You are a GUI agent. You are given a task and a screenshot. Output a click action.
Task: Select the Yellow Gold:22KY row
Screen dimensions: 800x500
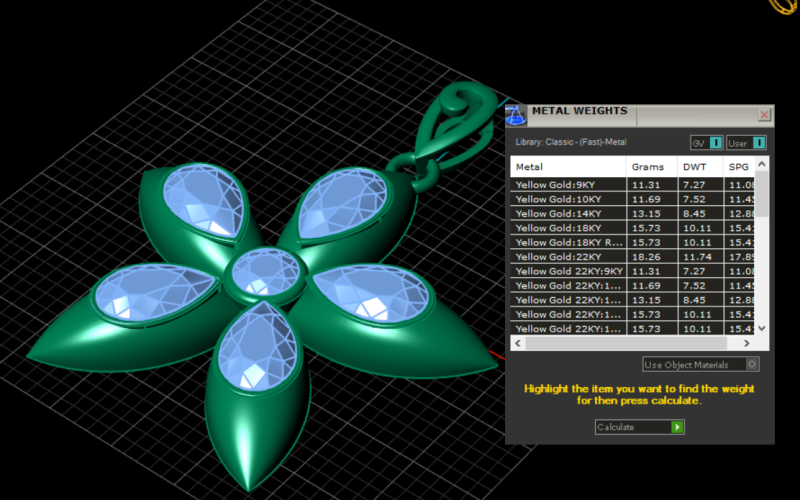pyautogui.click(x=632, y=257)
